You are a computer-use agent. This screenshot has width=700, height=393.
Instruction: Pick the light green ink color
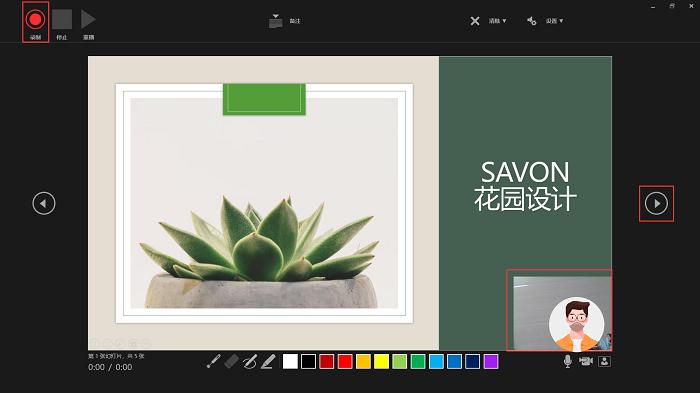400,361
